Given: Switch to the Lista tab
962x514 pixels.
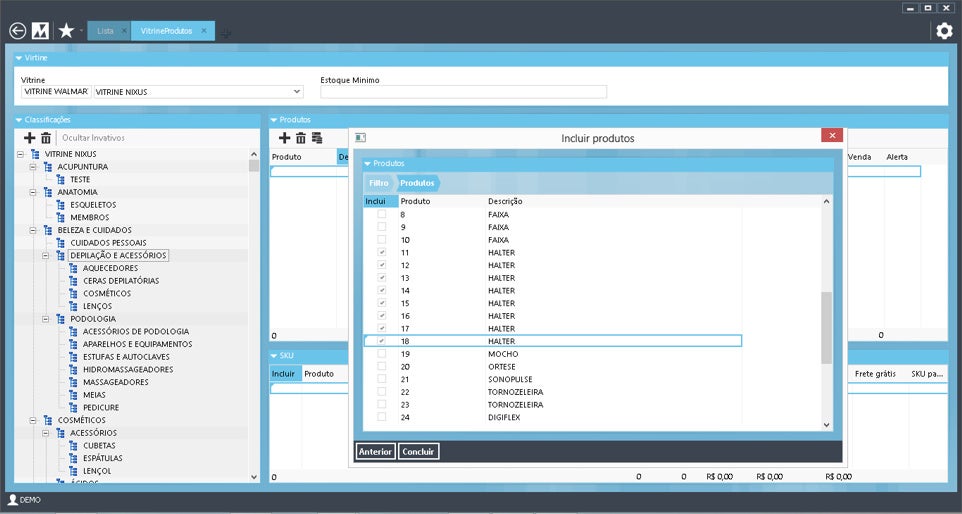Looking at the screenshot, I should click(105, 31).
